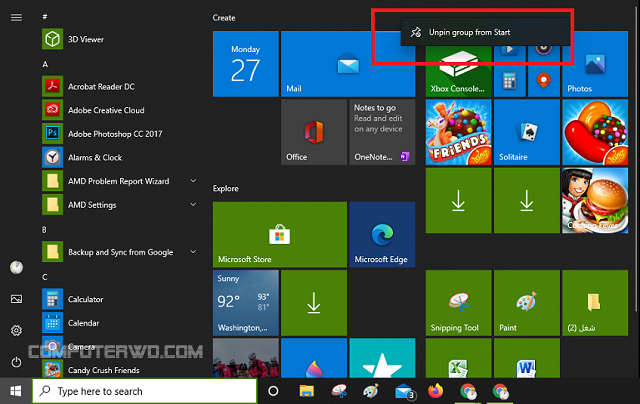This screenshot has width=640, height=404.
Task: Open the Photos tile
Action: (595, 64)
